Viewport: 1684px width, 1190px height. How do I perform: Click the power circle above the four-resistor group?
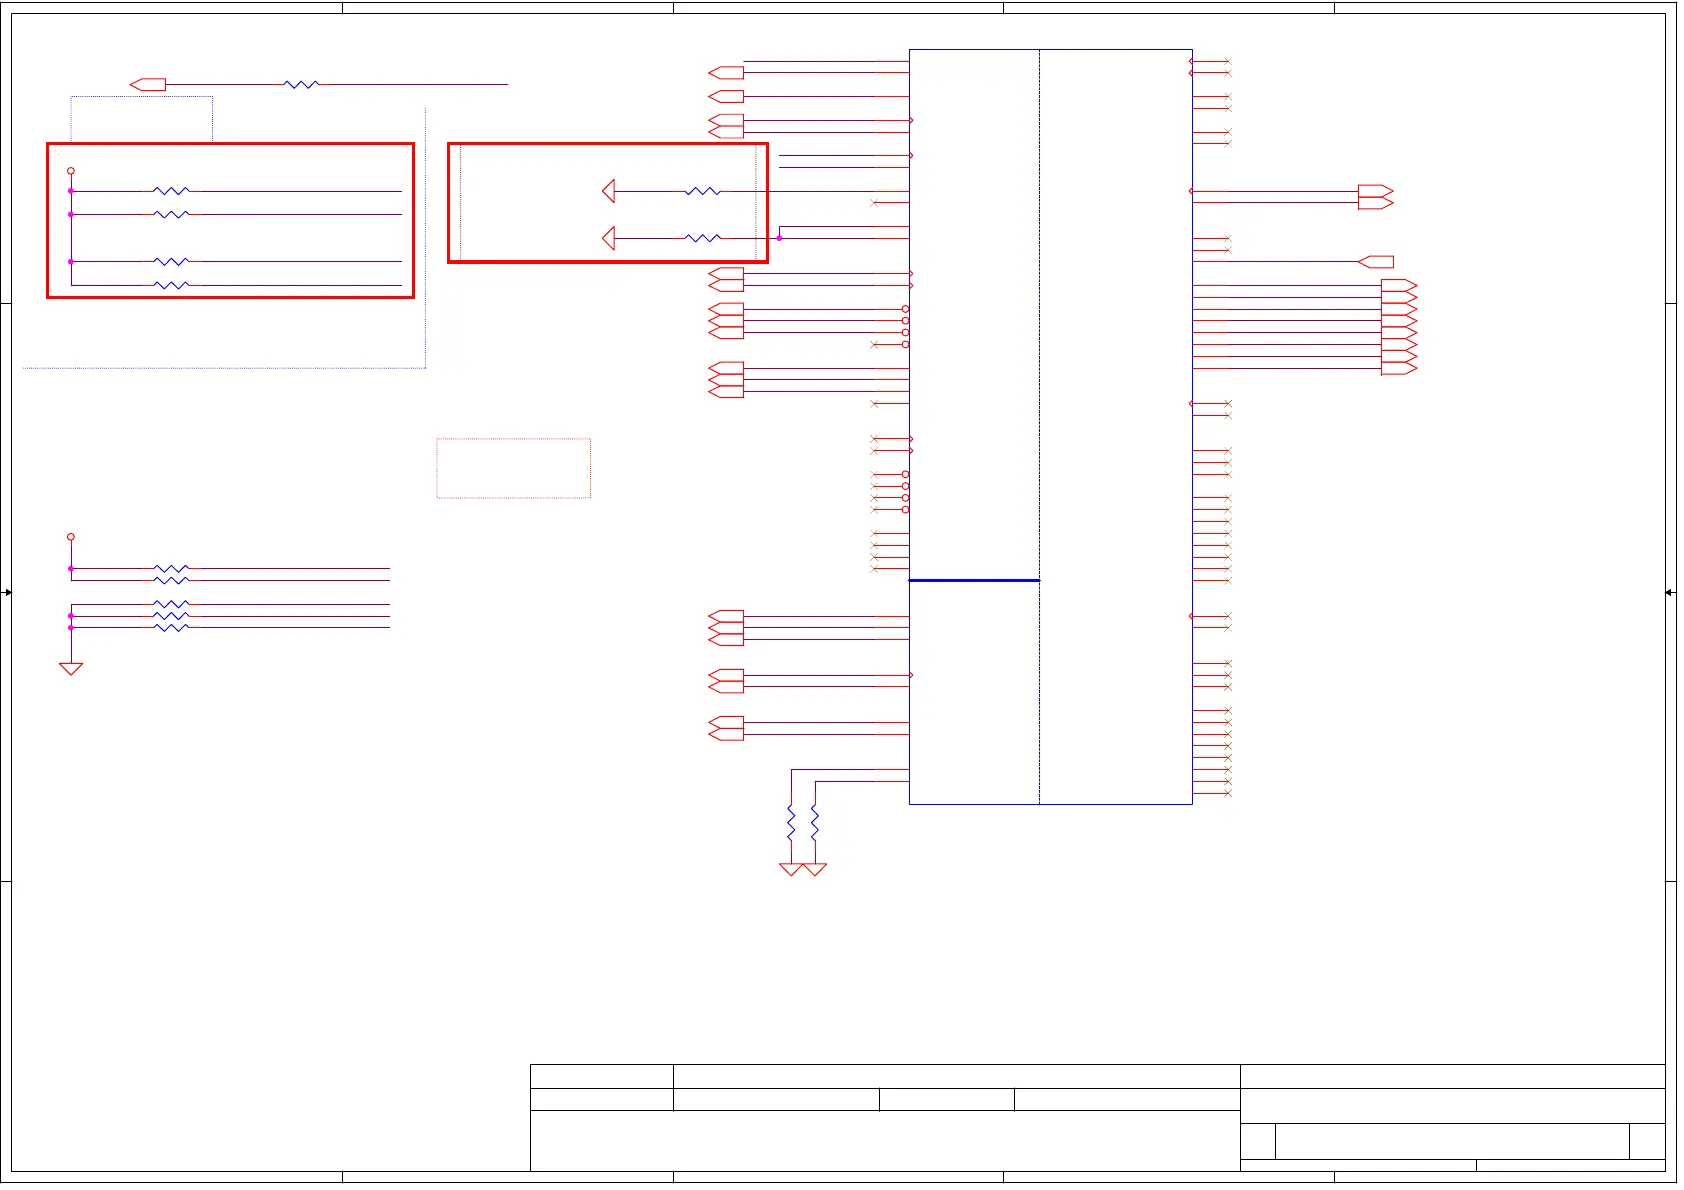[x=71, y=171]
